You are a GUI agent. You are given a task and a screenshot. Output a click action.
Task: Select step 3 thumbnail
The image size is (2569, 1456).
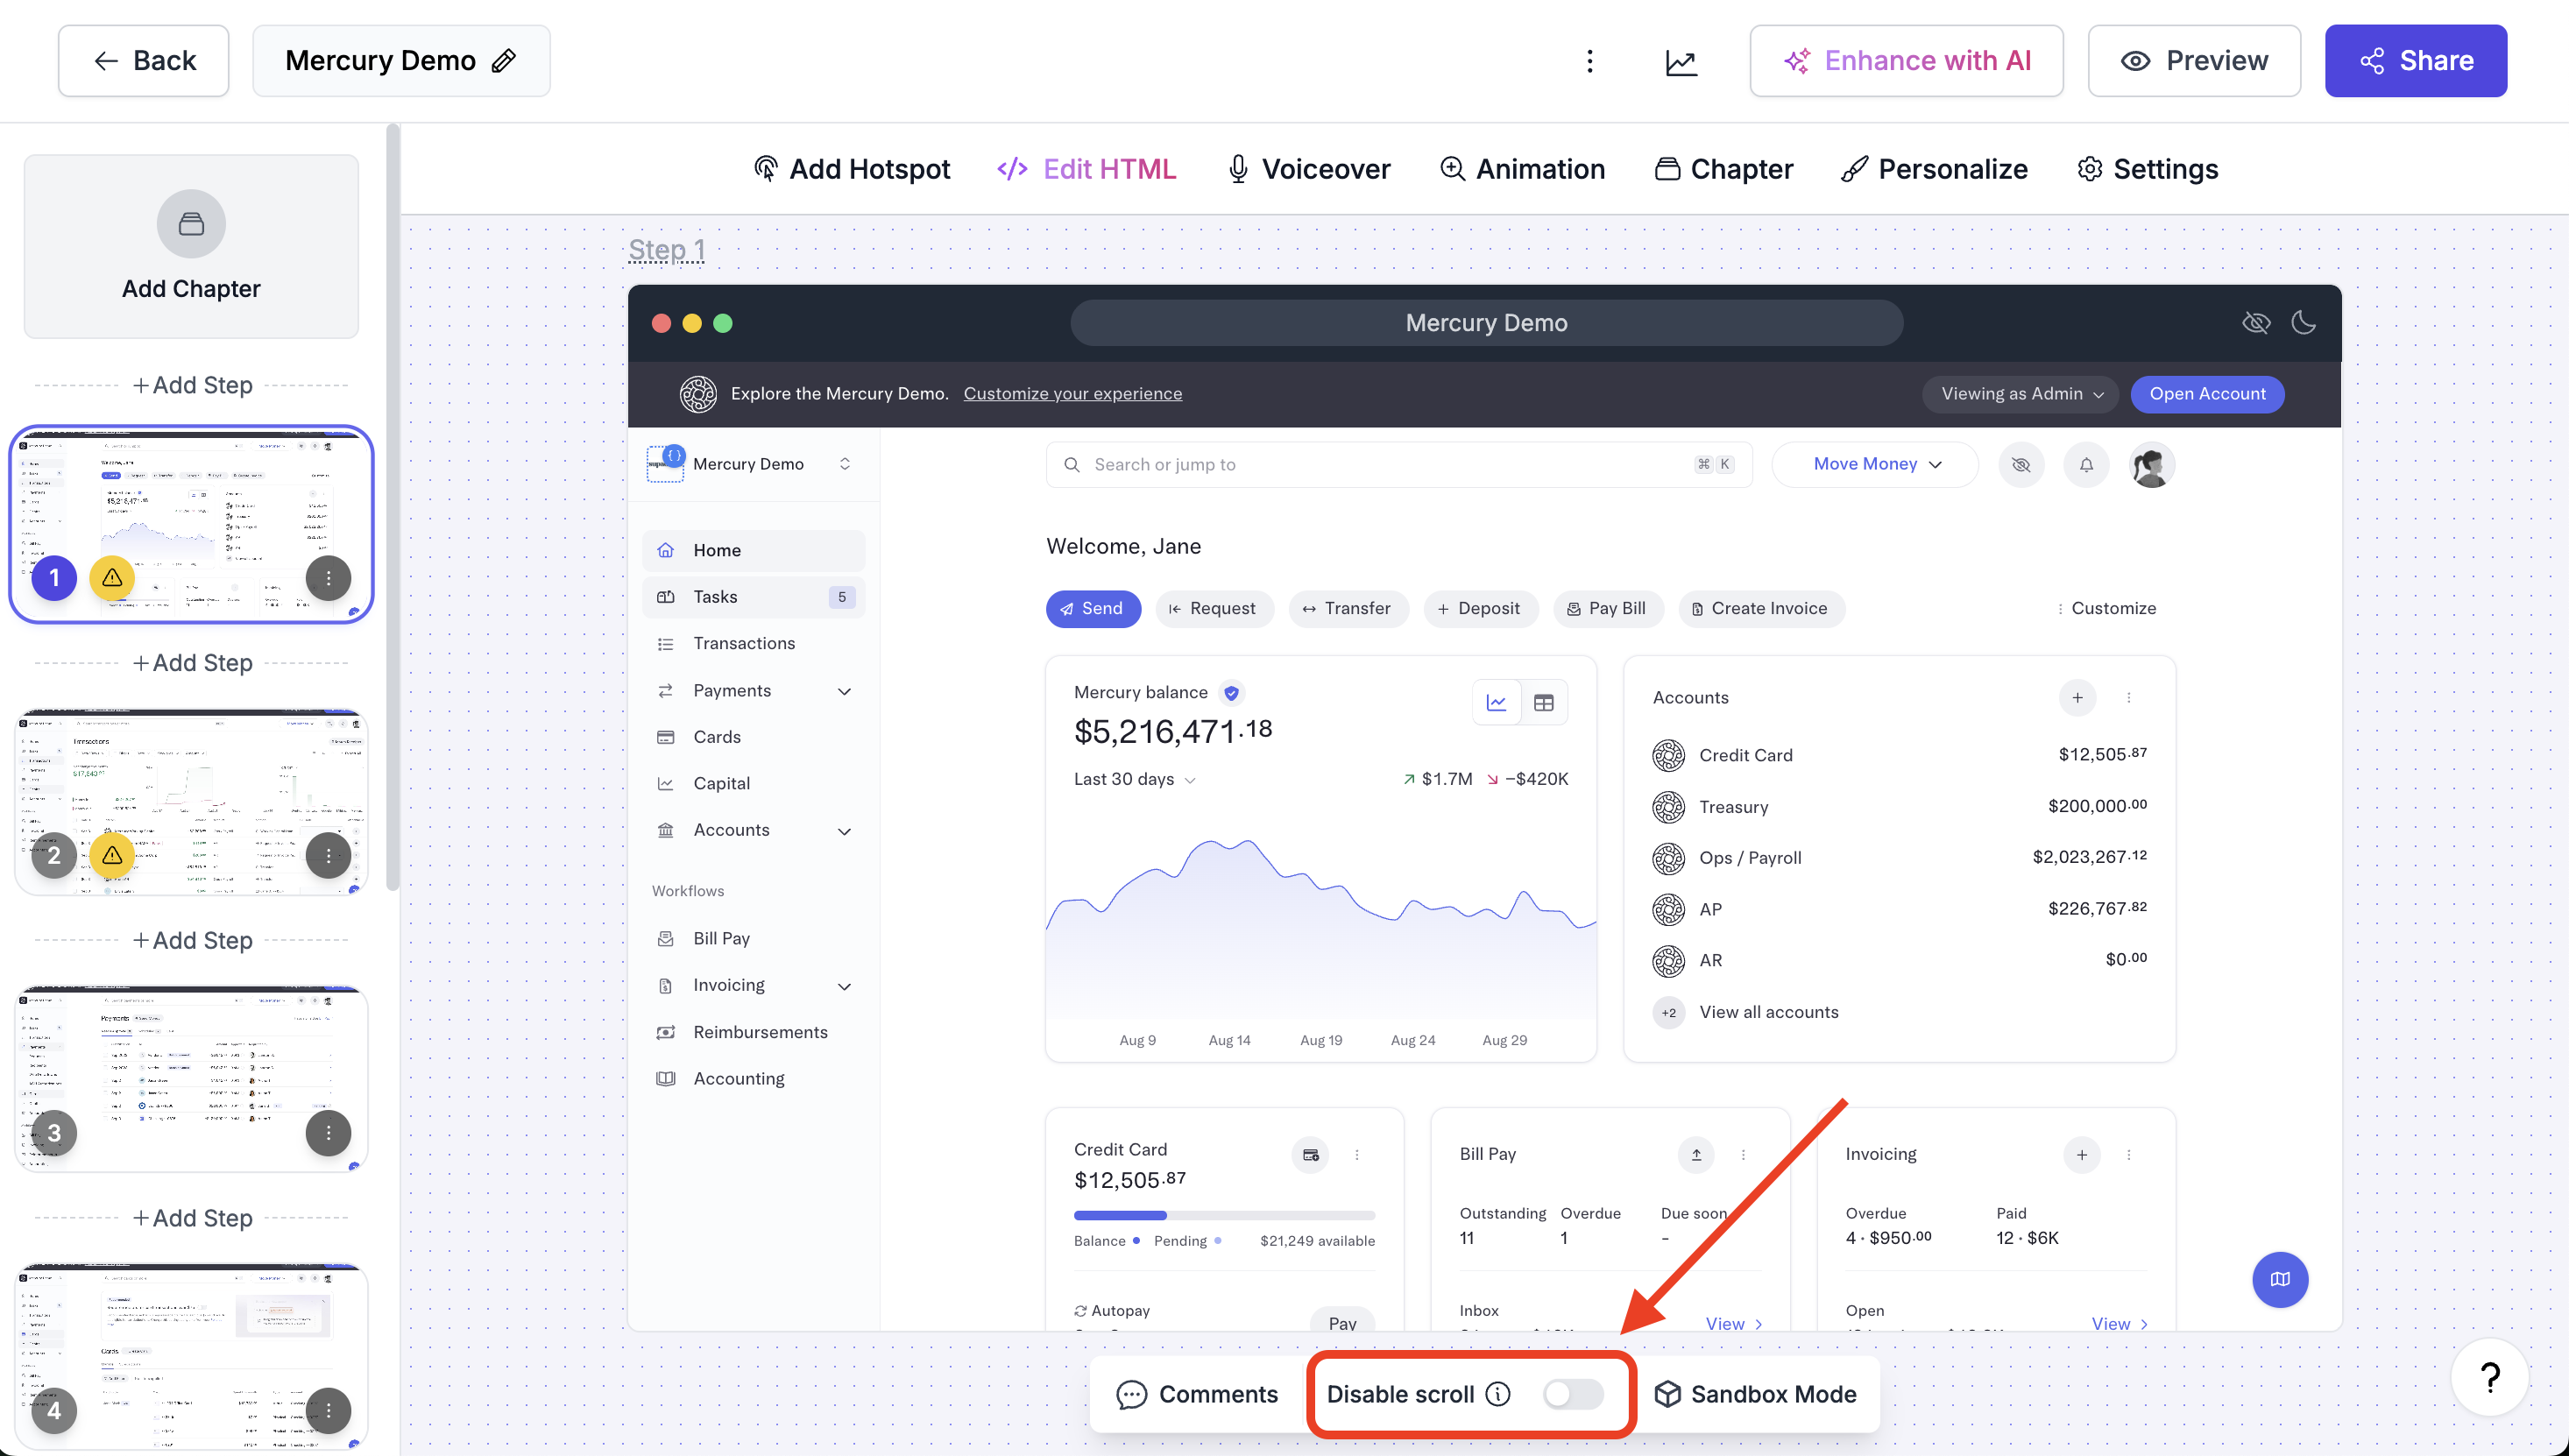pos(191,1078)
